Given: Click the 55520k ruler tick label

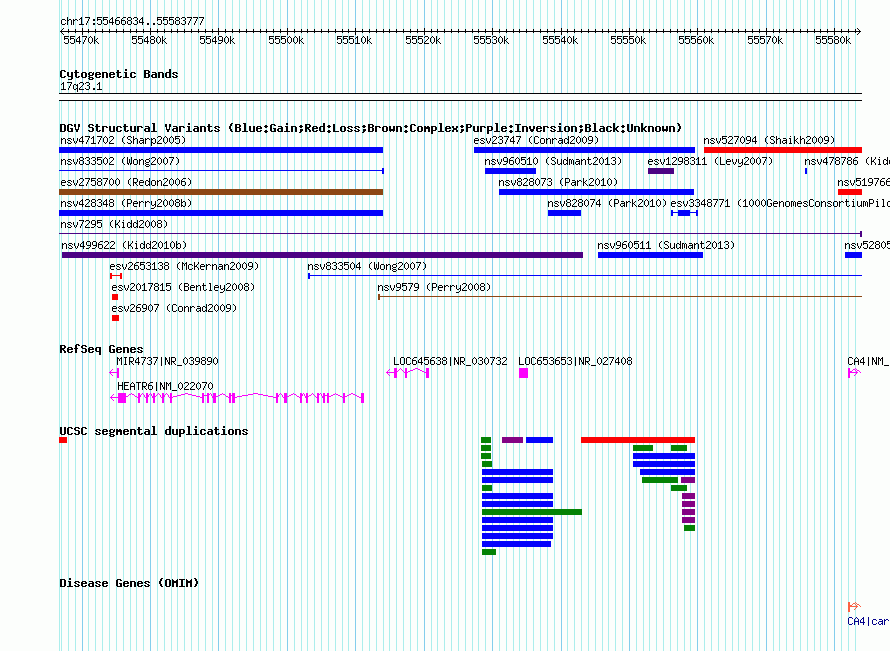Looking at the screenshot, I should [423, 40].
